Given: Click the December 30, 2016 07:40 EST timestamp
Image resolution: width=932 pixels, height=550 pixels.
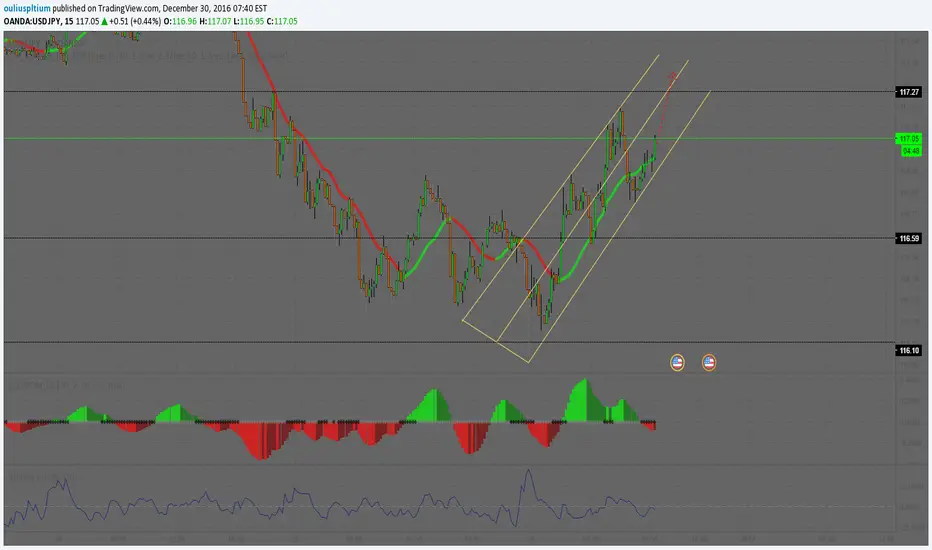Looking at the screenshot, I should (x=215, y=9).
